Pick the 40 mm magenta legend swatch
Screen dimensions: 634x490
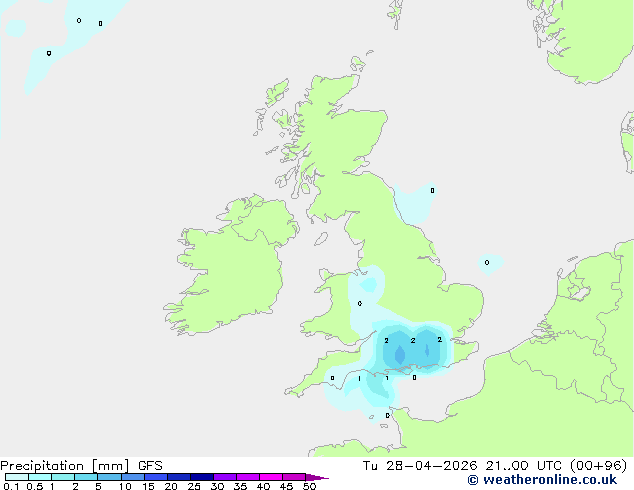tap(271, 477)
